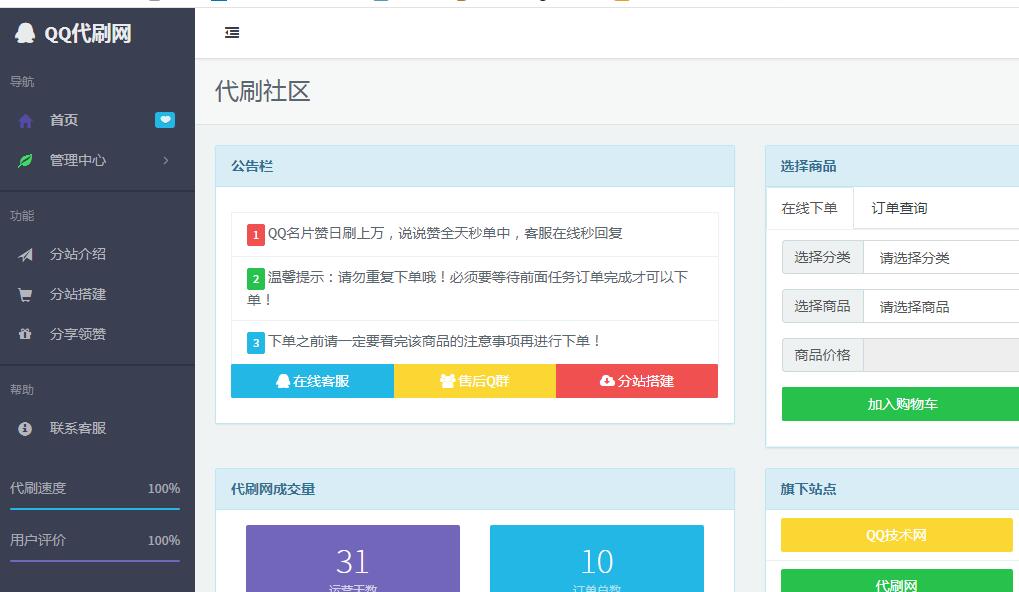The height and width of the screenshot is (592, 1019).
Task: Click the info circle icon for 联系客服
Action: [x=25, y=429]
